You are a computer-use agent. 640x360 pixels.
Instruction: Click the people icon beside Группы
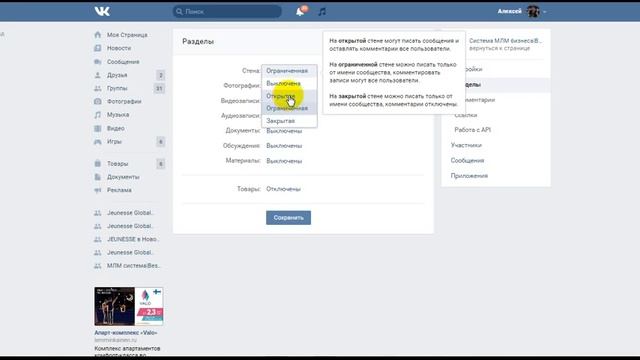98,88
